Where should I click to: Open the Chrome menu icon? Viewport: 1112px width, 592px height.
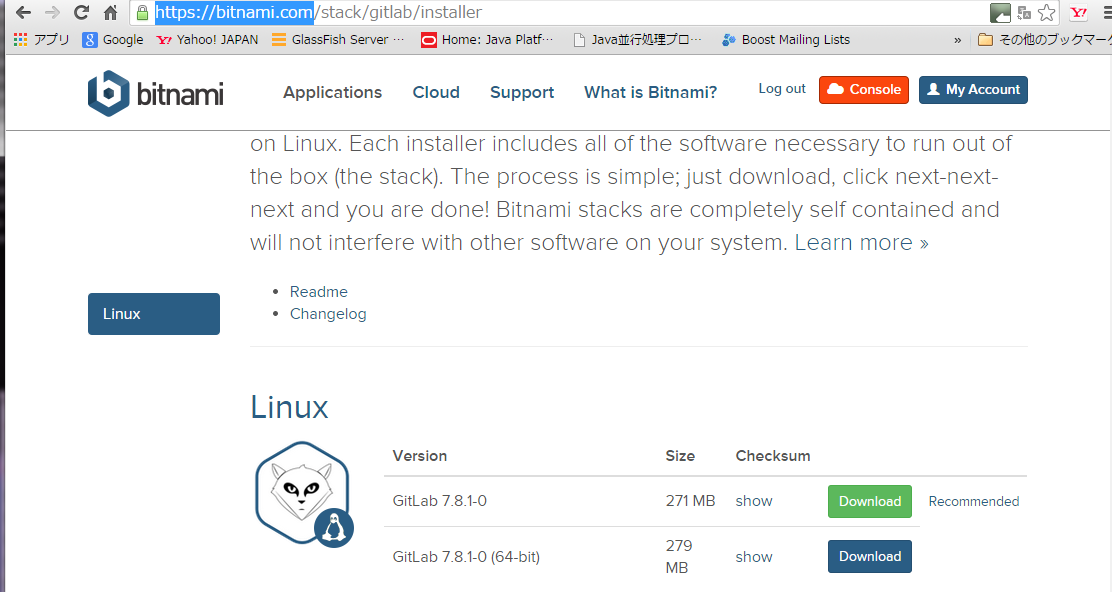tap(1106, 12)
